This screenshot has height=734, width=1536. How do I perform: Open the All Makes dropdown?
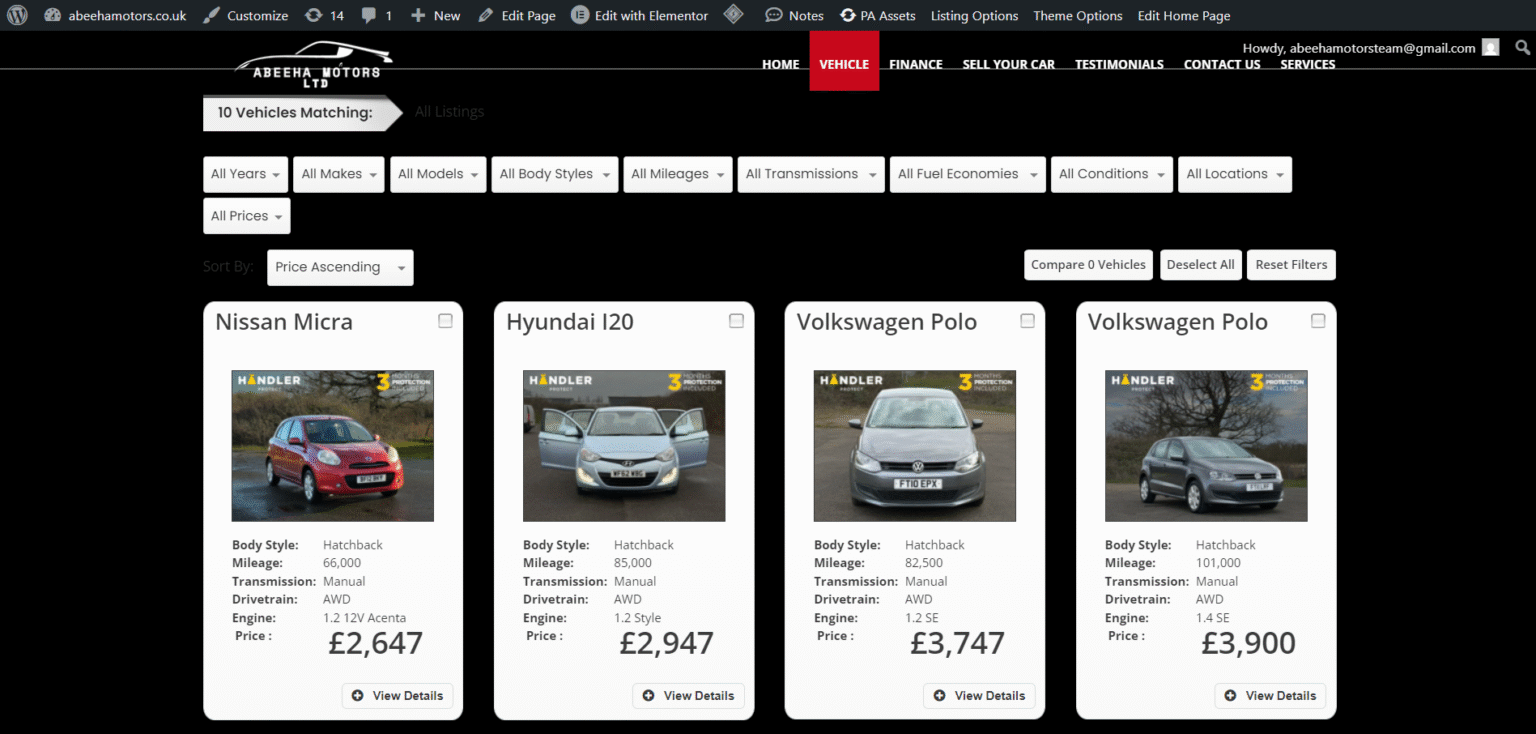pyautogui.click(x=339, y=174)
